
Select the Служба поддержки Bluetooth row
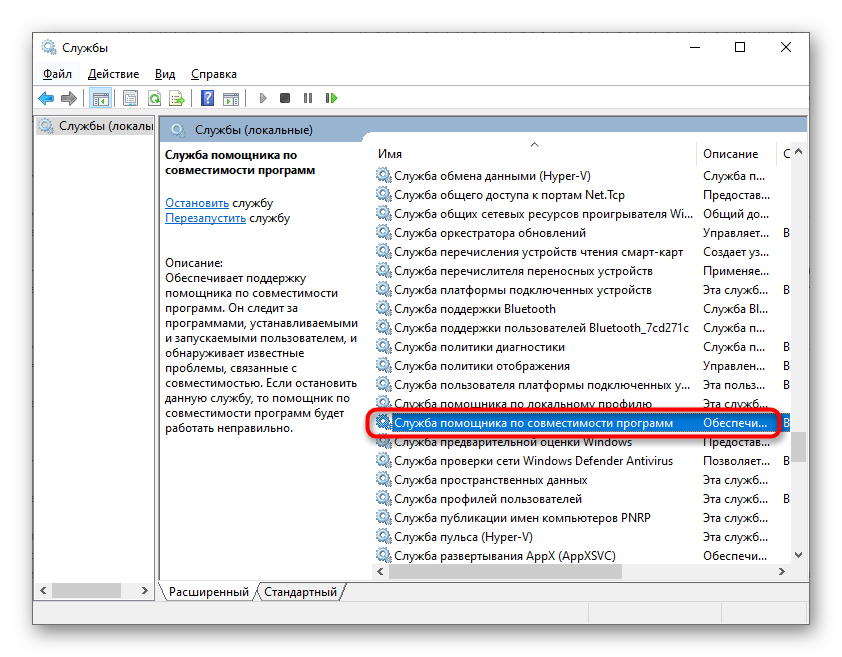coord(474,309)
